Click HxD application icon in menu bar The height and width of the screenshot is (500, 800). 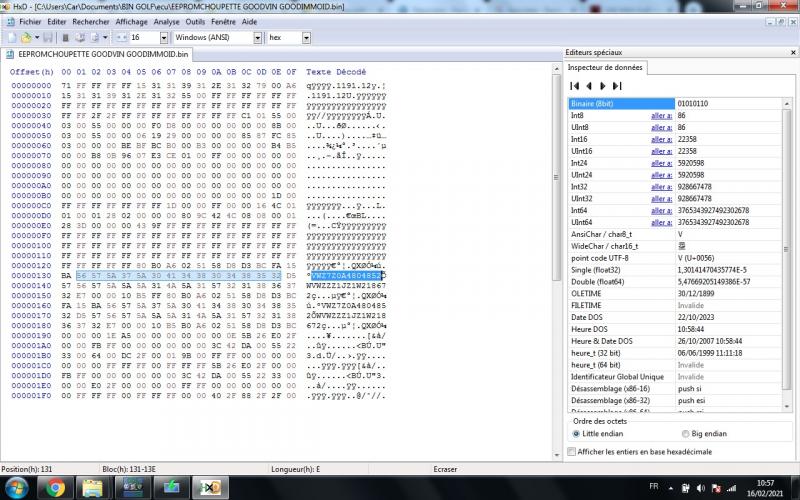pyautogui.click(x=10, y=22)
